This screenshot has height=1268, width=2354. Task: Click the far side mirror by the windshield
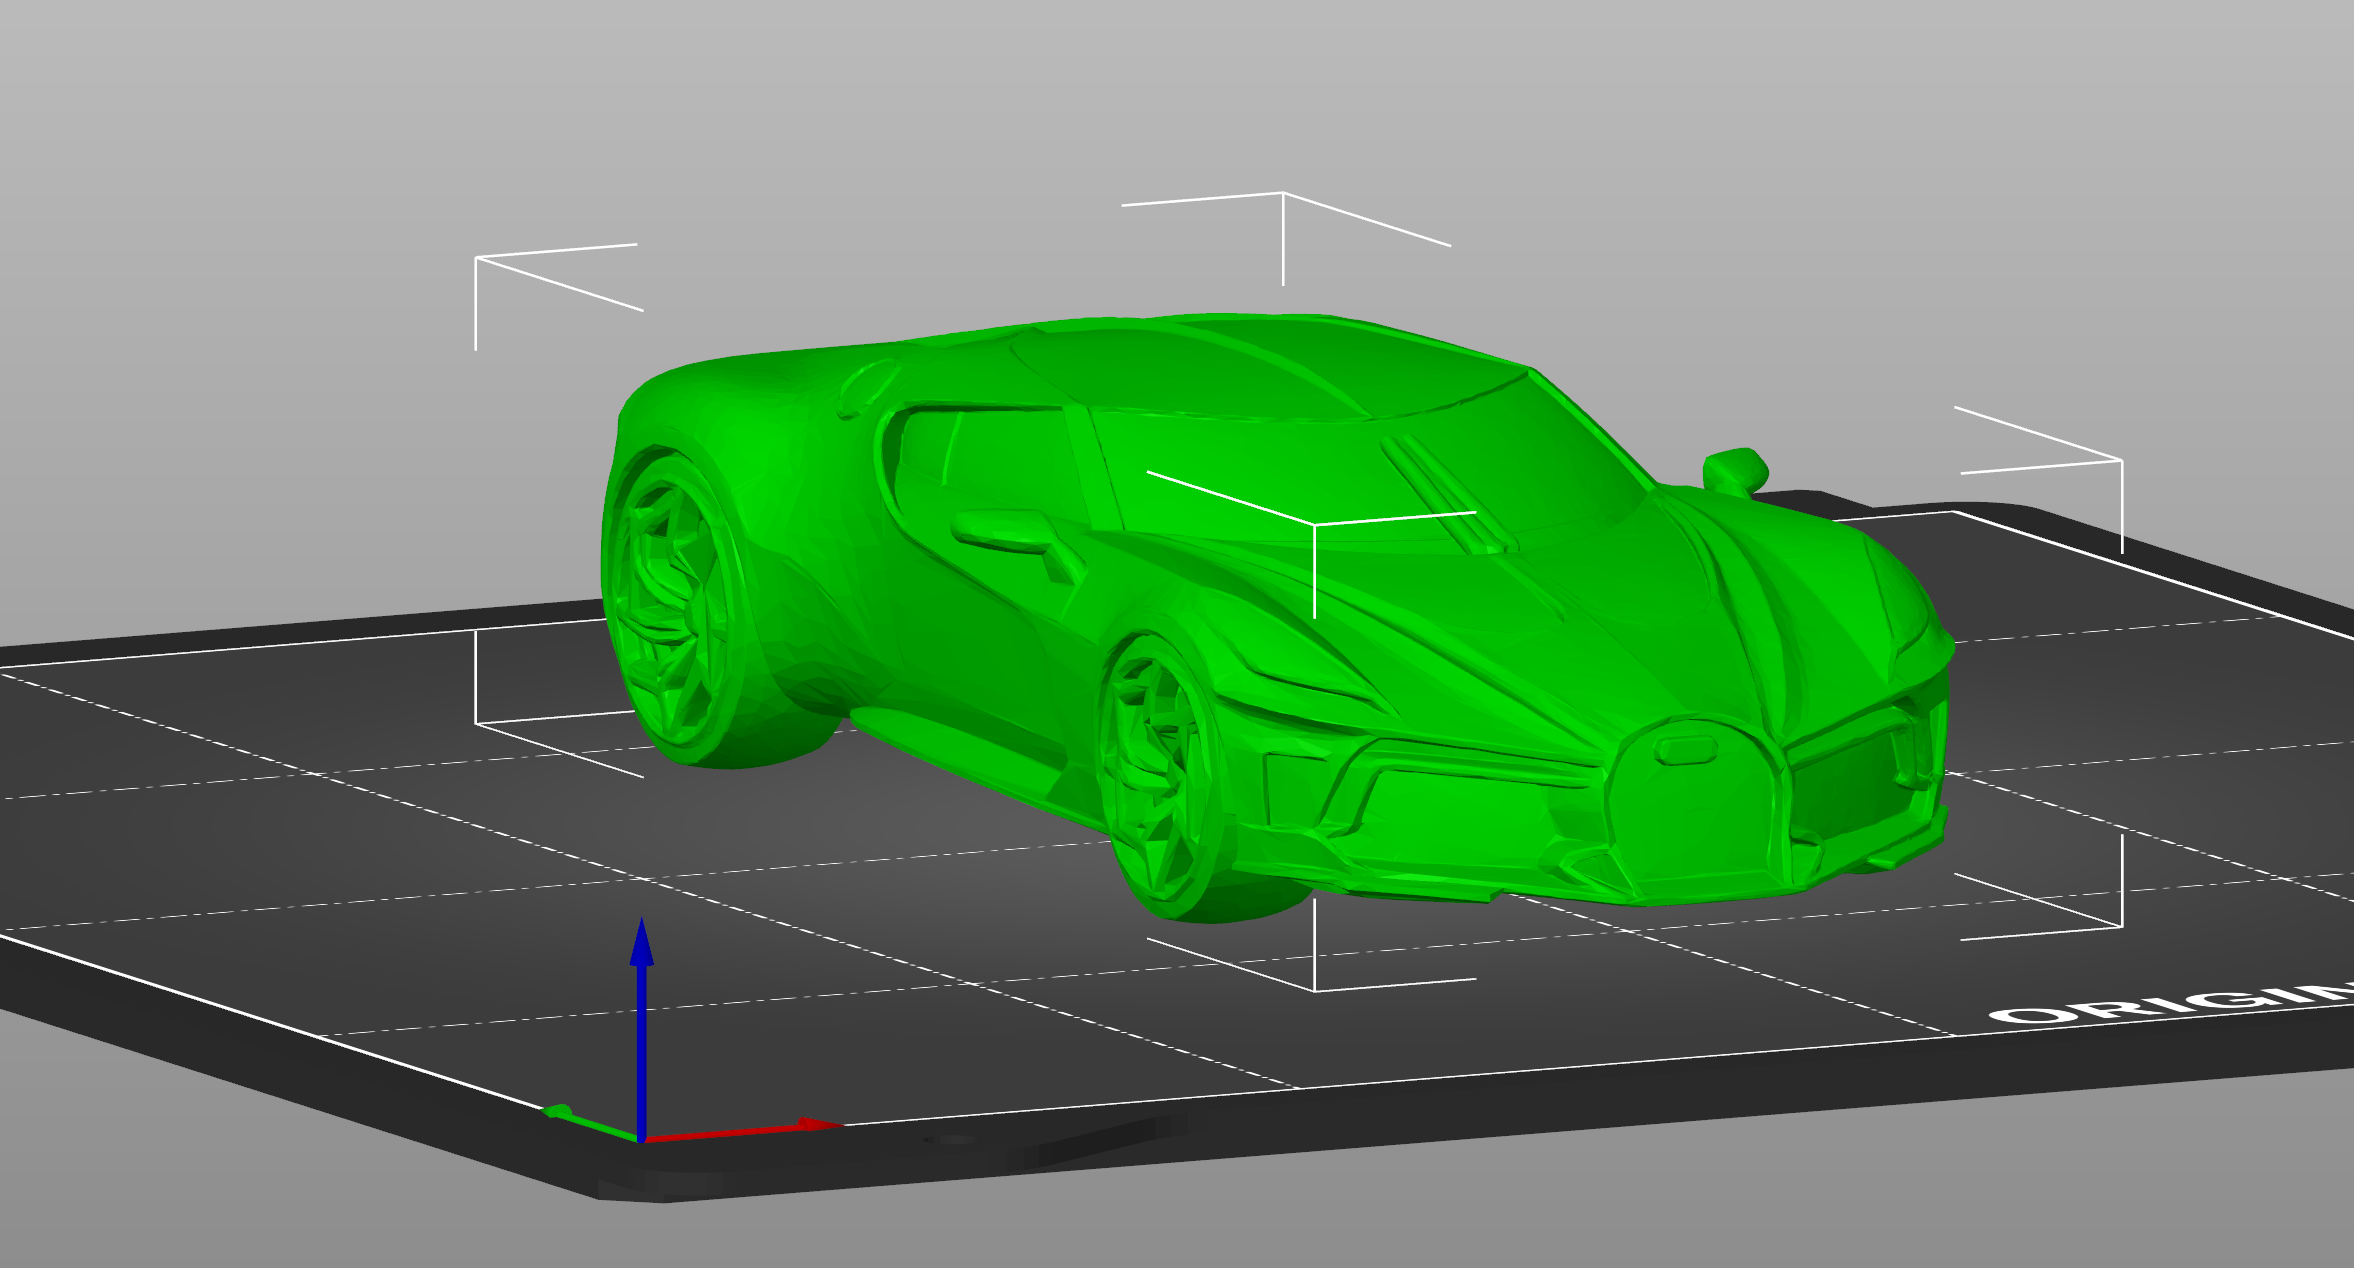(1735, 470)
